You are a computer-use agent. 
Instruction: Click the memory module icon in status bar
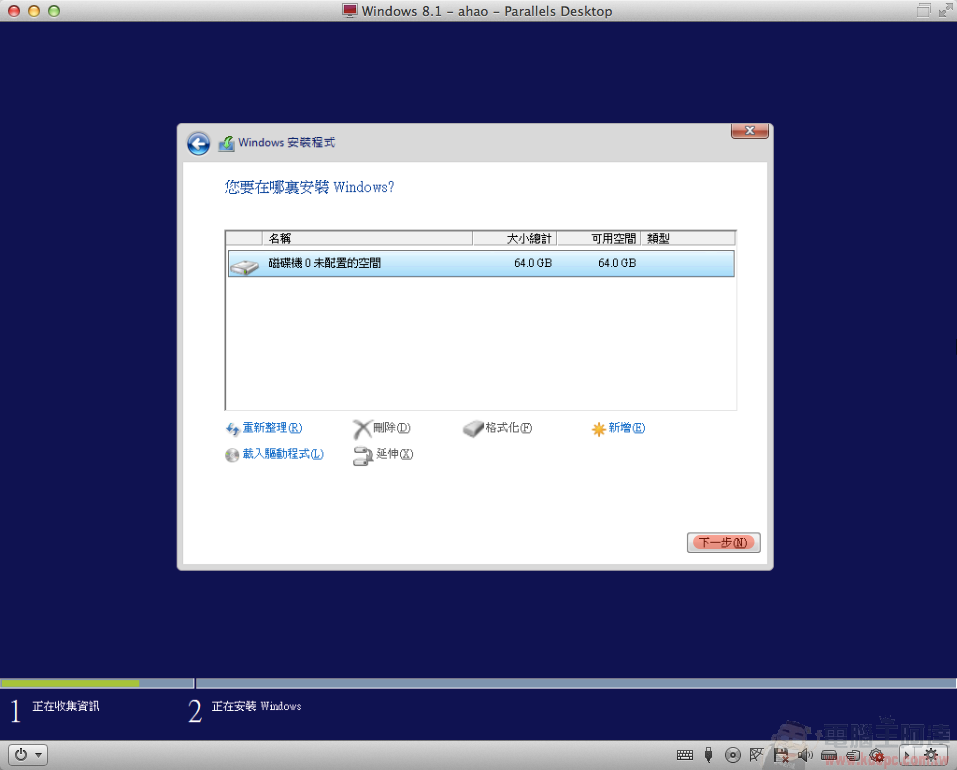point(829,755)
